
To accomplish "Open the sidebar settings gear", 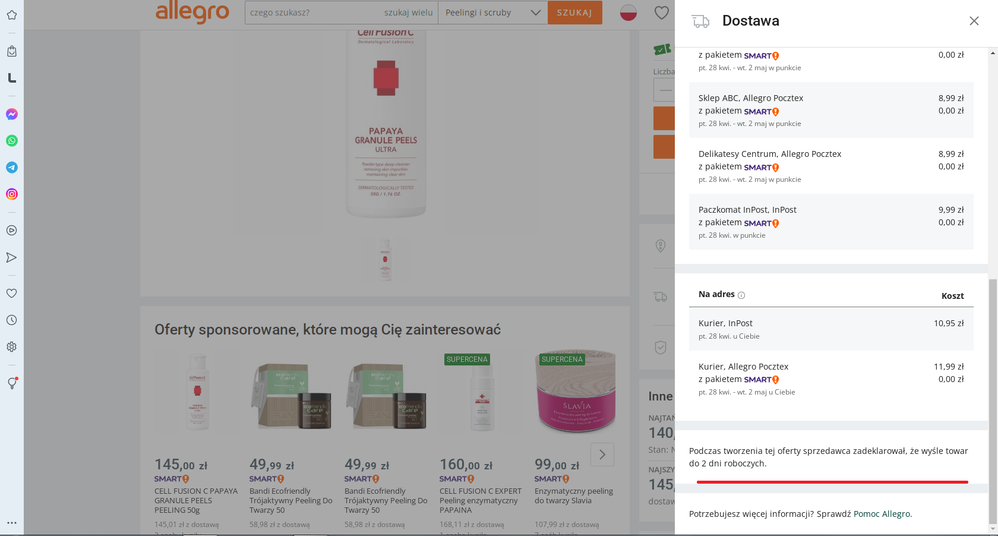I will (x=12, y=347).
